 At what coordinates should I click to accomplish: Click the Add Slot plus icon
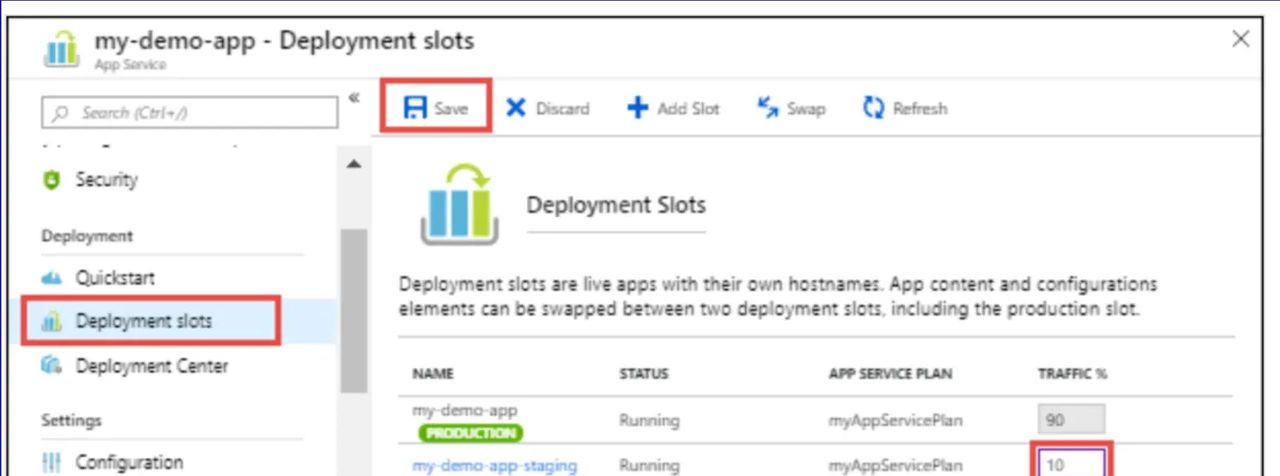click(637, 109)
